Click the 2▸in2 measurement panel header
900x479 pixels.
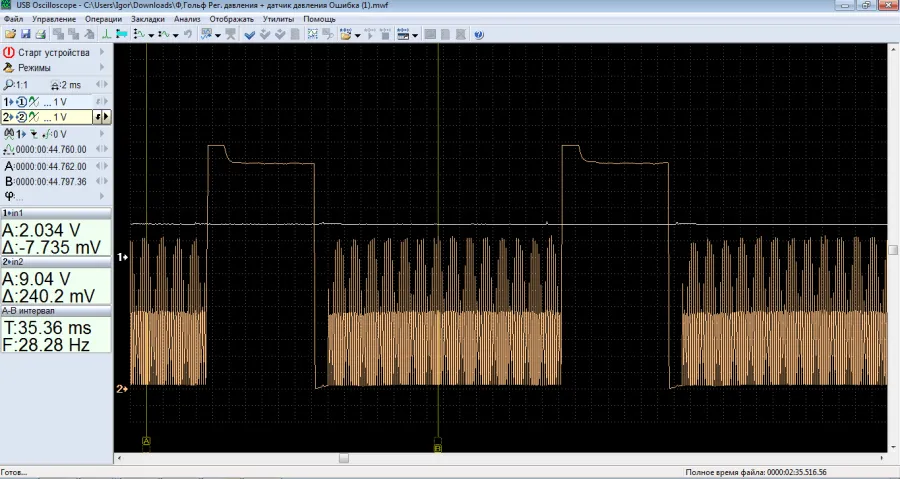click(56, 262)
